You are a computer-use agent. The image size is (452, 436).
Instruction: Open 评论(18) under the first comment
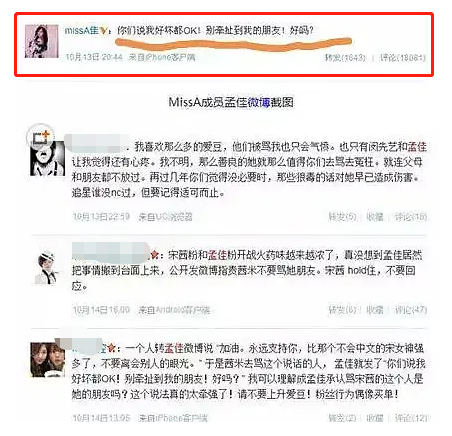[x=411, y=217]
